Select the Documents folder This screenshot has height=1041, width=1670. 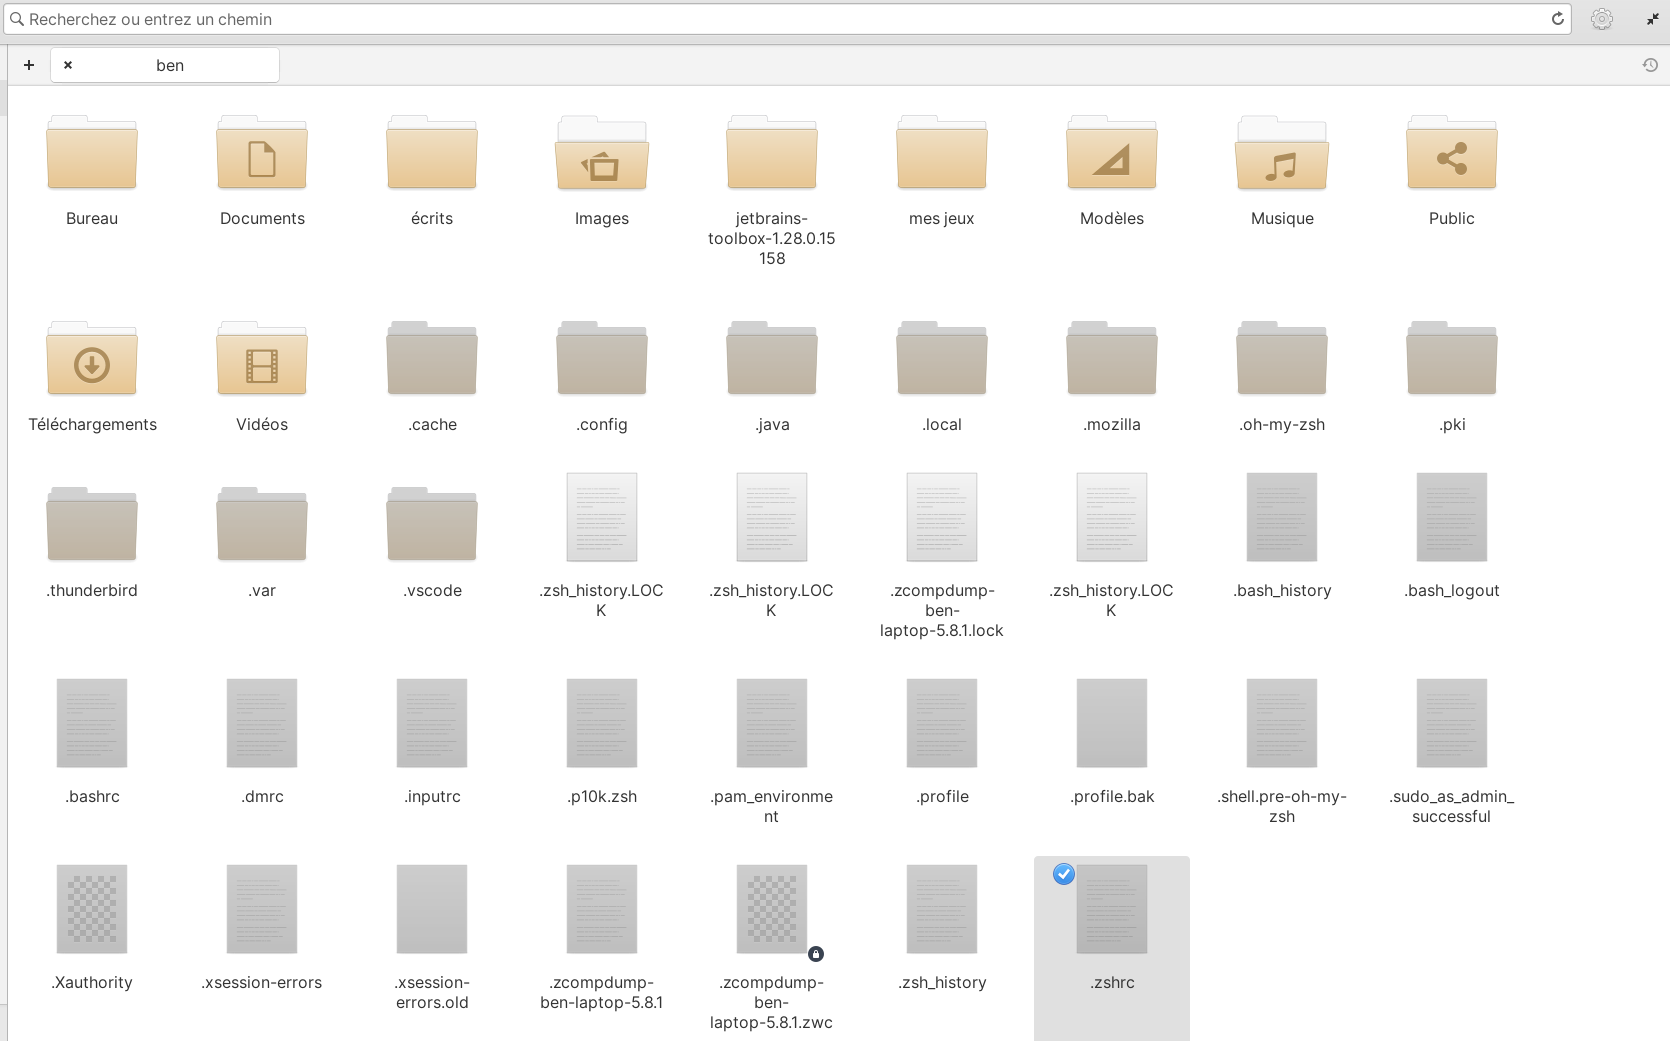tap(262, 153)
